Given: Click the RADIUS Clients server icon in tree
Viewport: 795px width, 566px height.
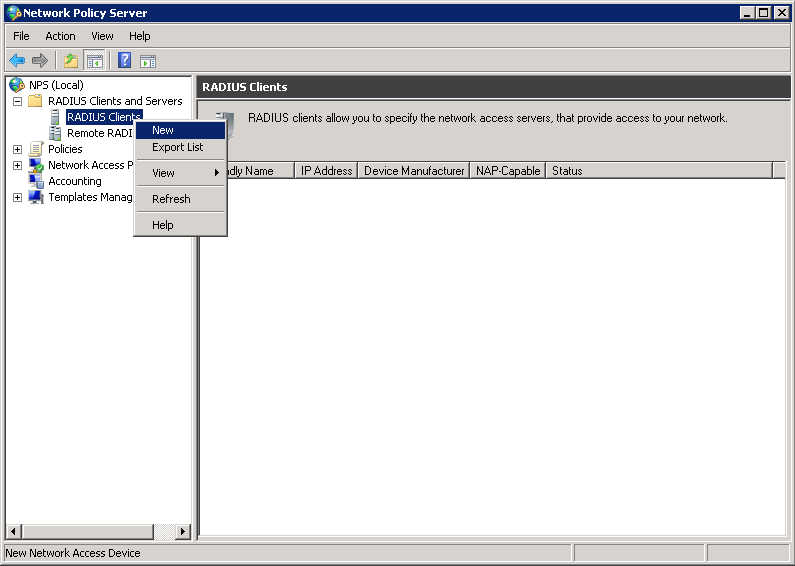Looking at the screenshot, I should (x=55, y=117).
